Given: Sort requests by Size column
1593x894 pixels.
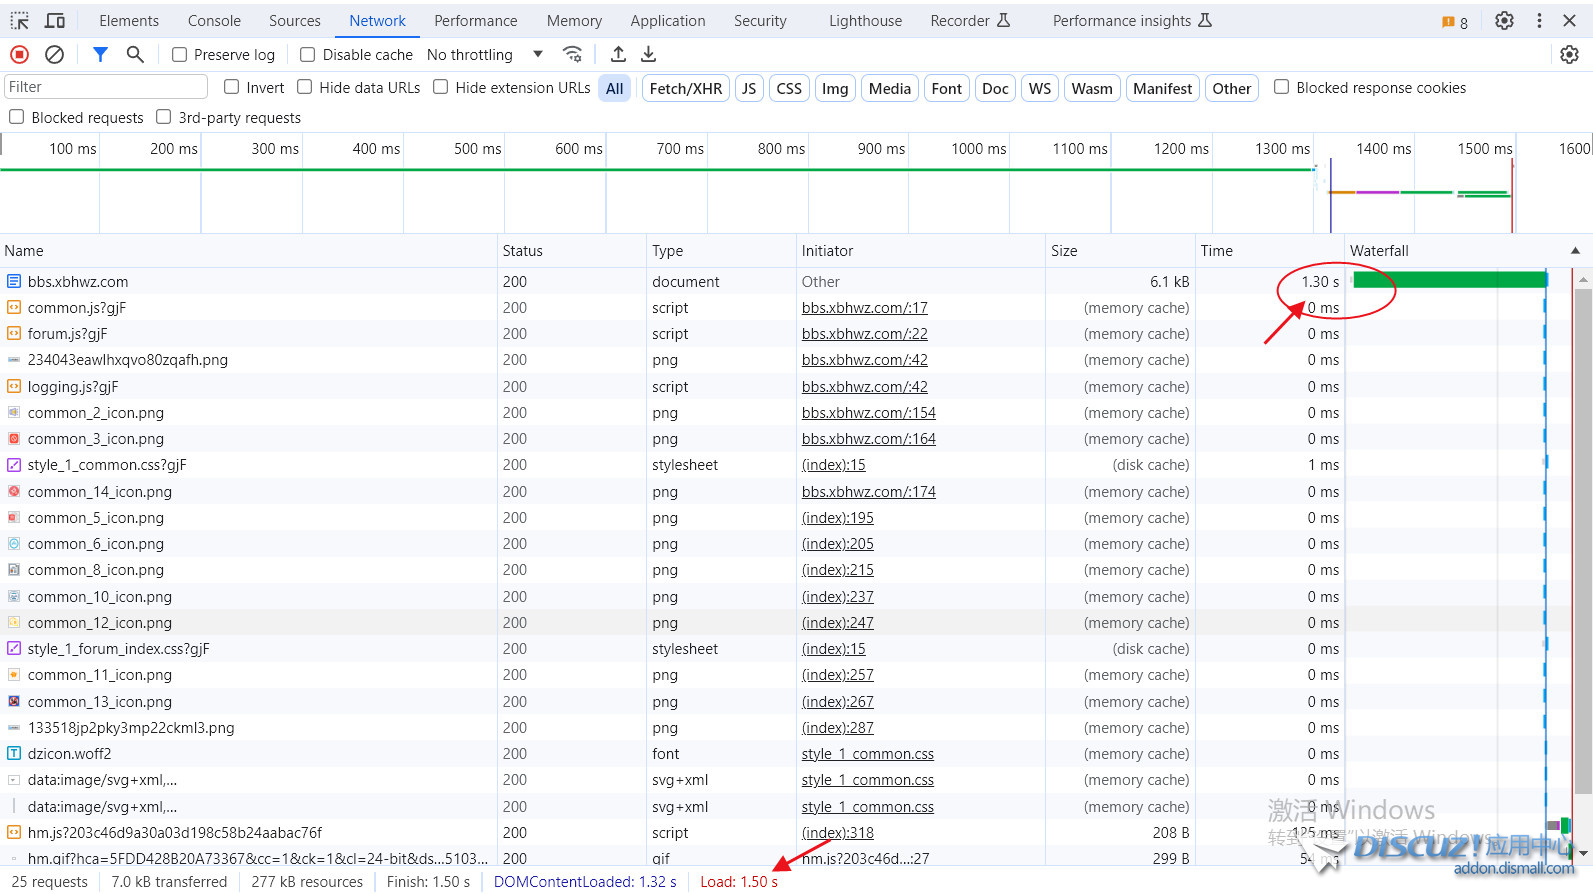Looking at the screenshot, I should 1120,251.
